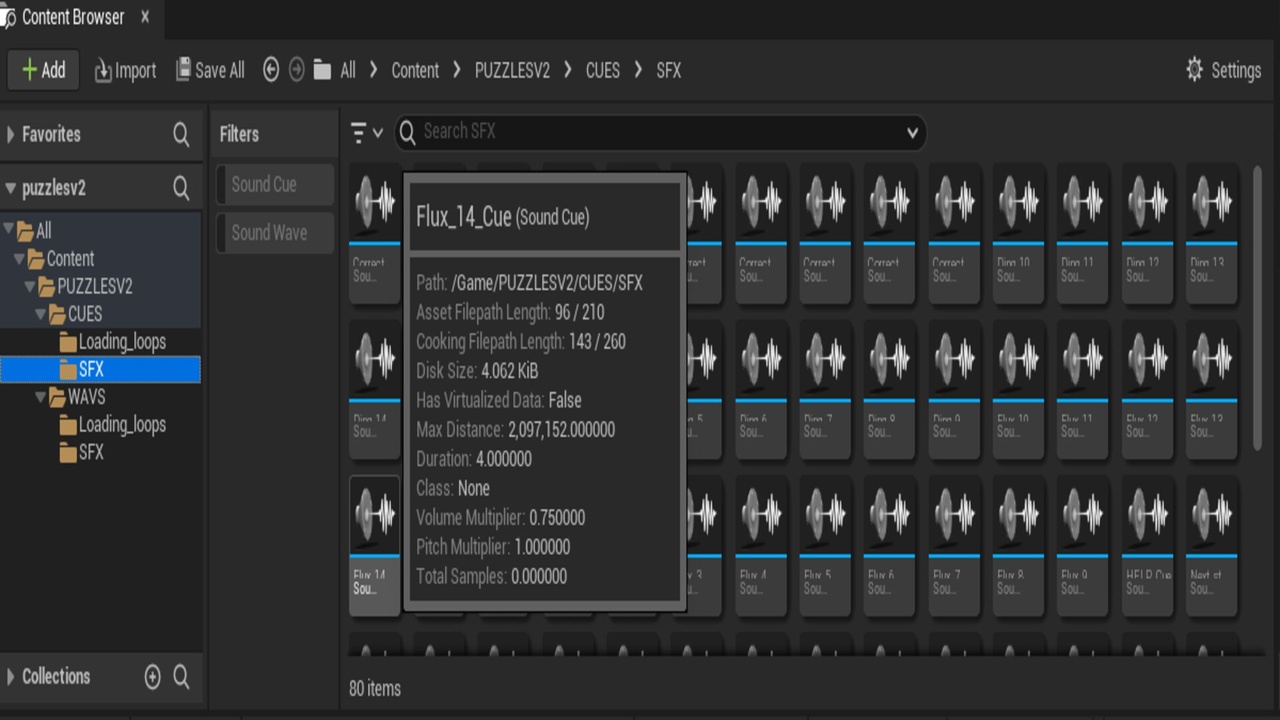Select the Flux 8 sound cue asset
The height and width of the screenshot is (720, 1280).
coord(1018,546)
